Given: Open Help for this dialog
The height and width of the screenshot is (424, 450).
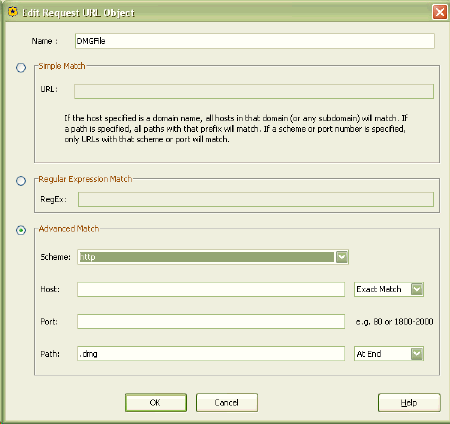Looking at the screenshot, I should tap(409, 403).
